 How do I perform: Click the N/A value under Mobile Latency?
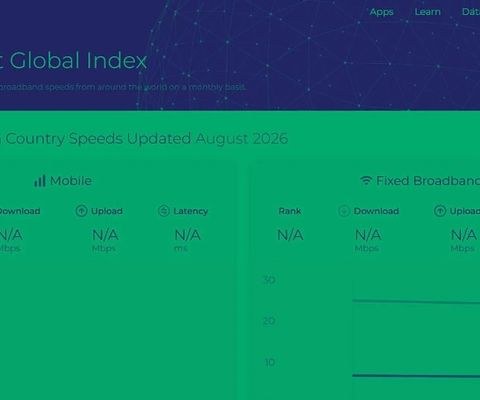tap(187, 235)
